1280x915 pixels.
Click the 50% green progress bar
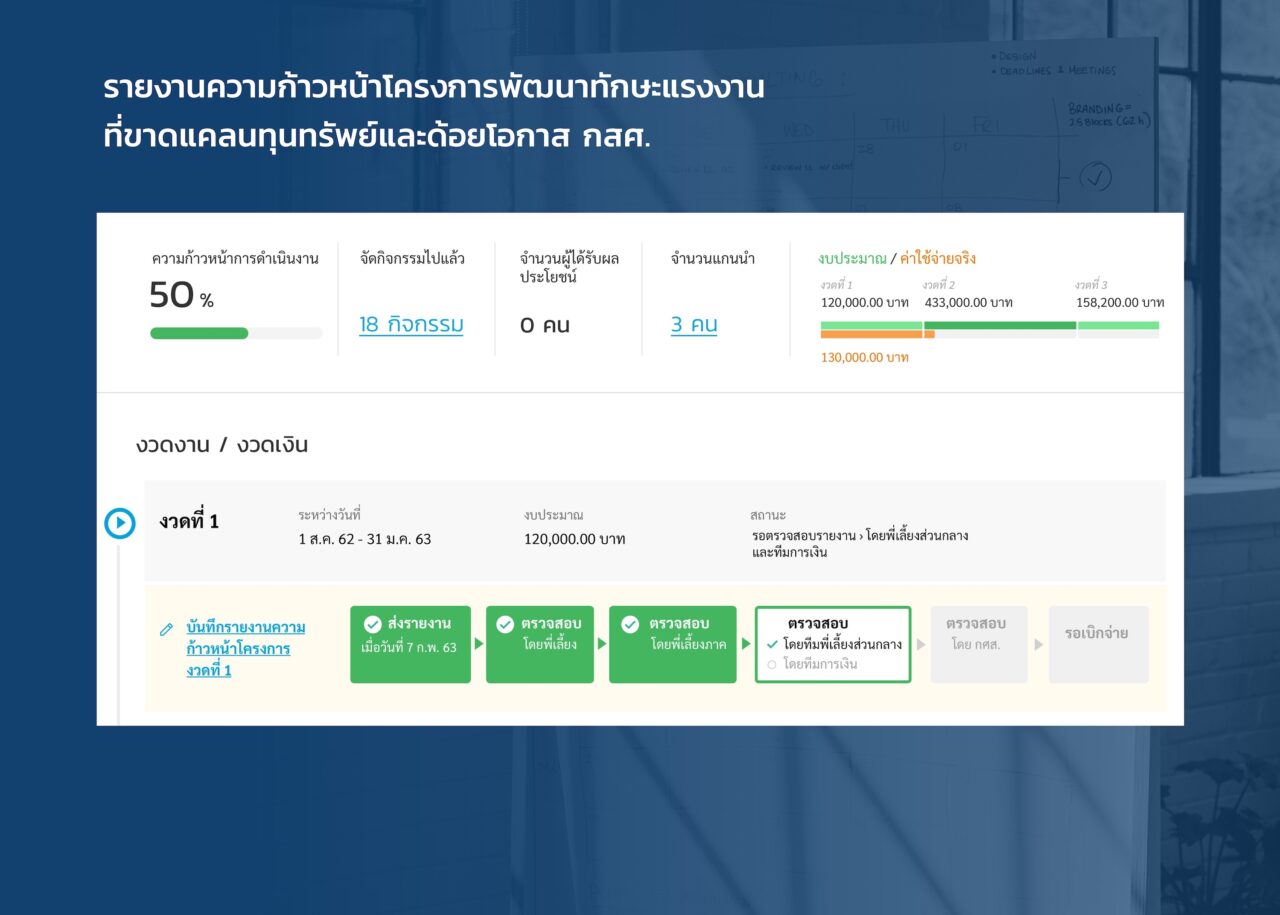pyautogui.click(x=199, y=333)
